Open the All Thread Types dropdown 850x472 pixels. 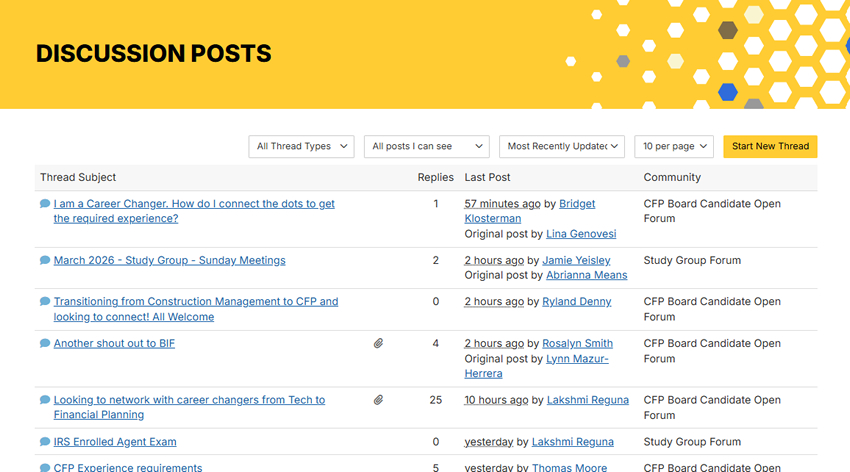tap(301, 147)
